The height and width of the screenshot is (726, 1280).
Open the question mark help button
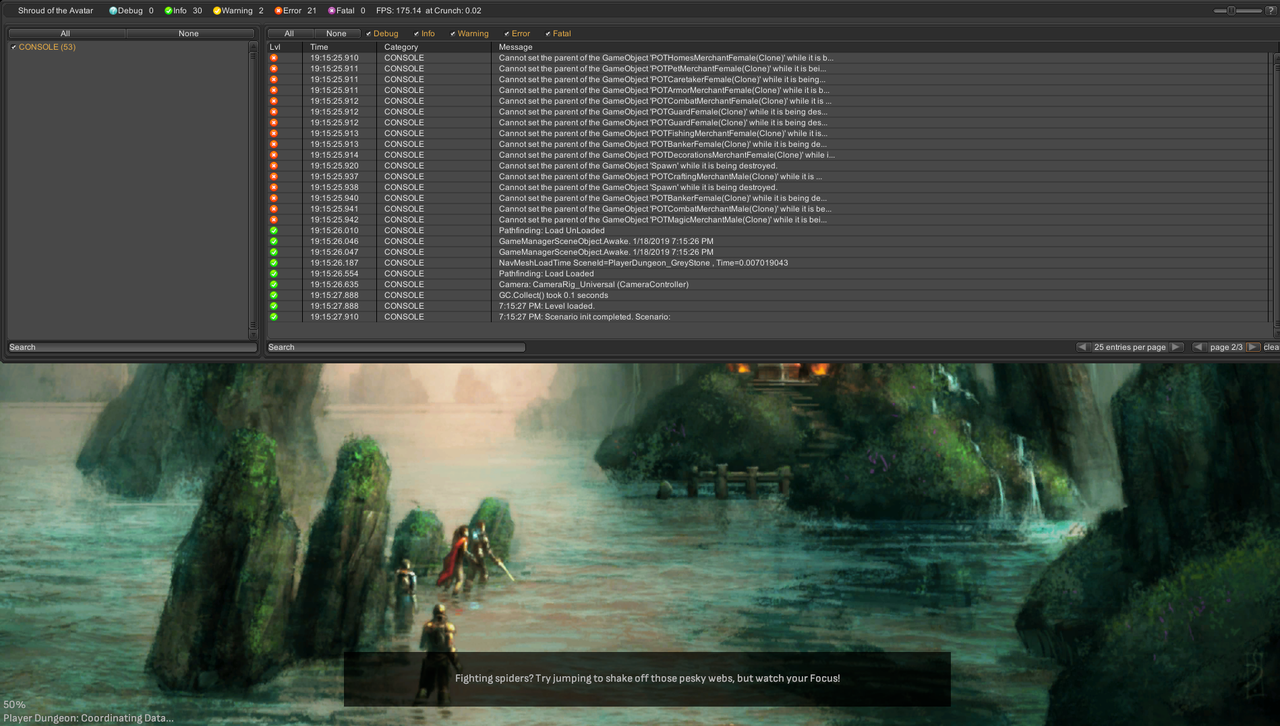pos(1269,10)
